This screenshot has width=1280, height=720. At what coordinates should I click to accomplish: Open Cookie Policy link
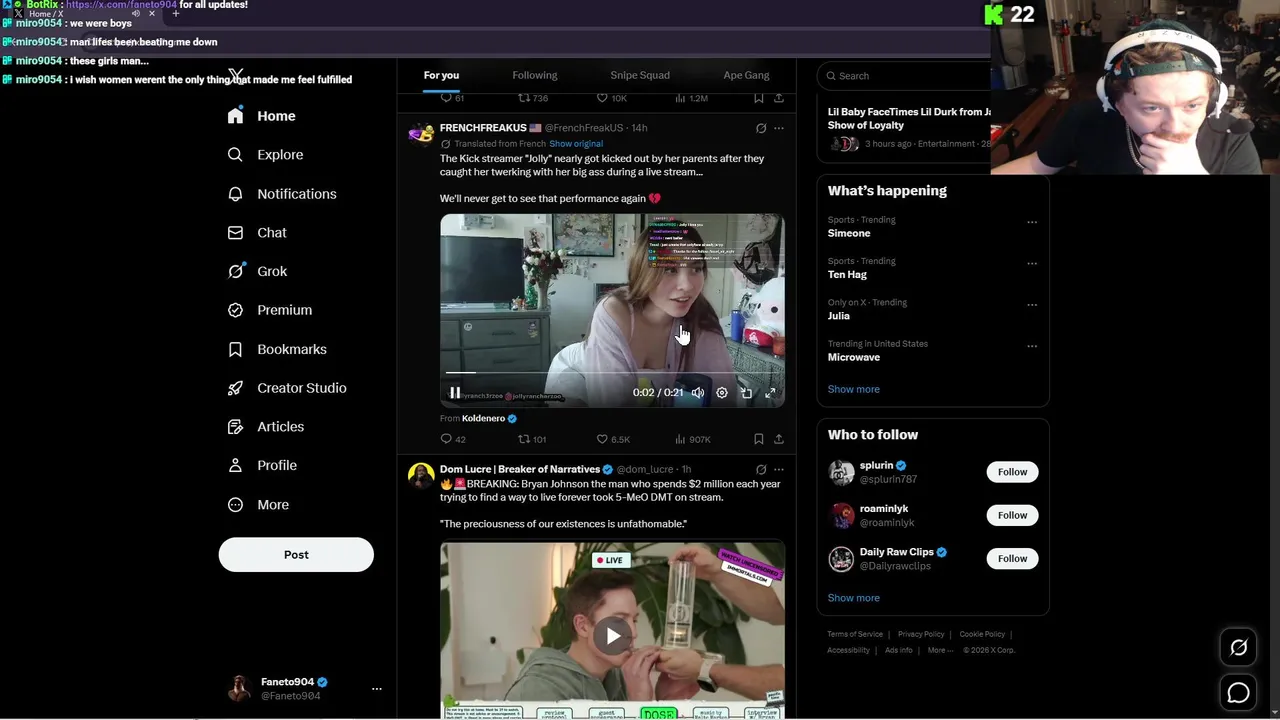click(982, 634)
